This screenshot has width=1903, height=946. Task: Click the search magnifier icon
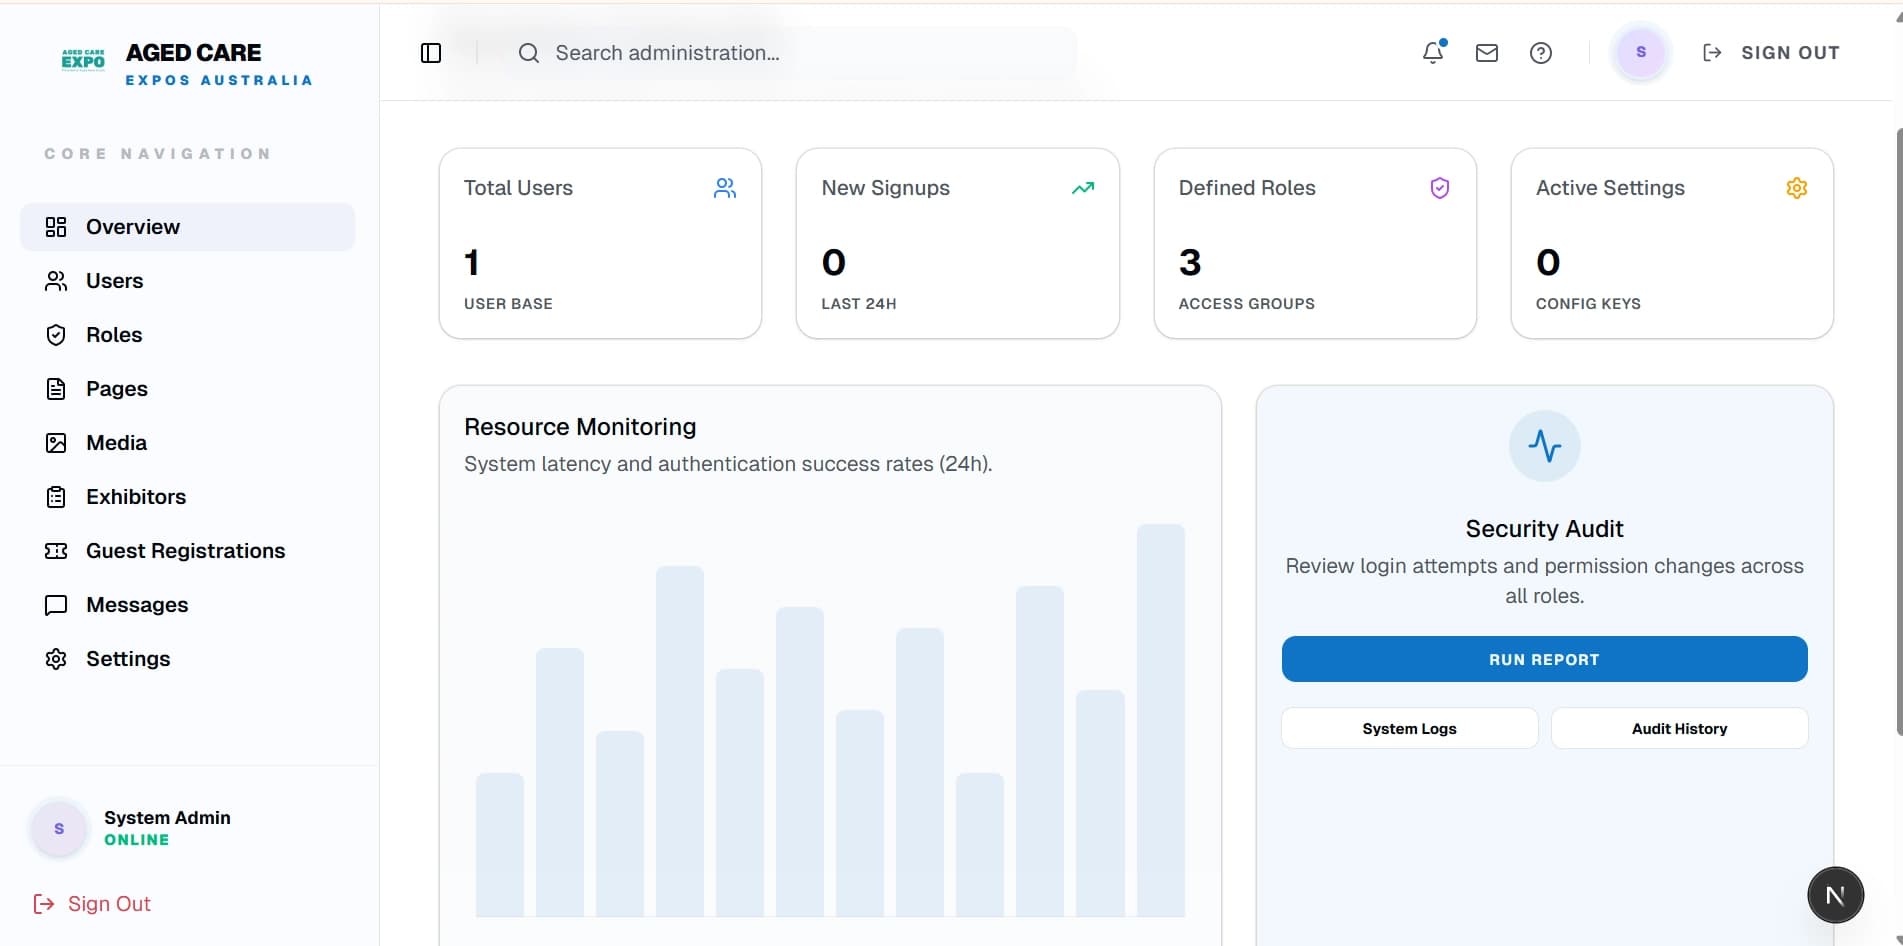coord(529,53)
